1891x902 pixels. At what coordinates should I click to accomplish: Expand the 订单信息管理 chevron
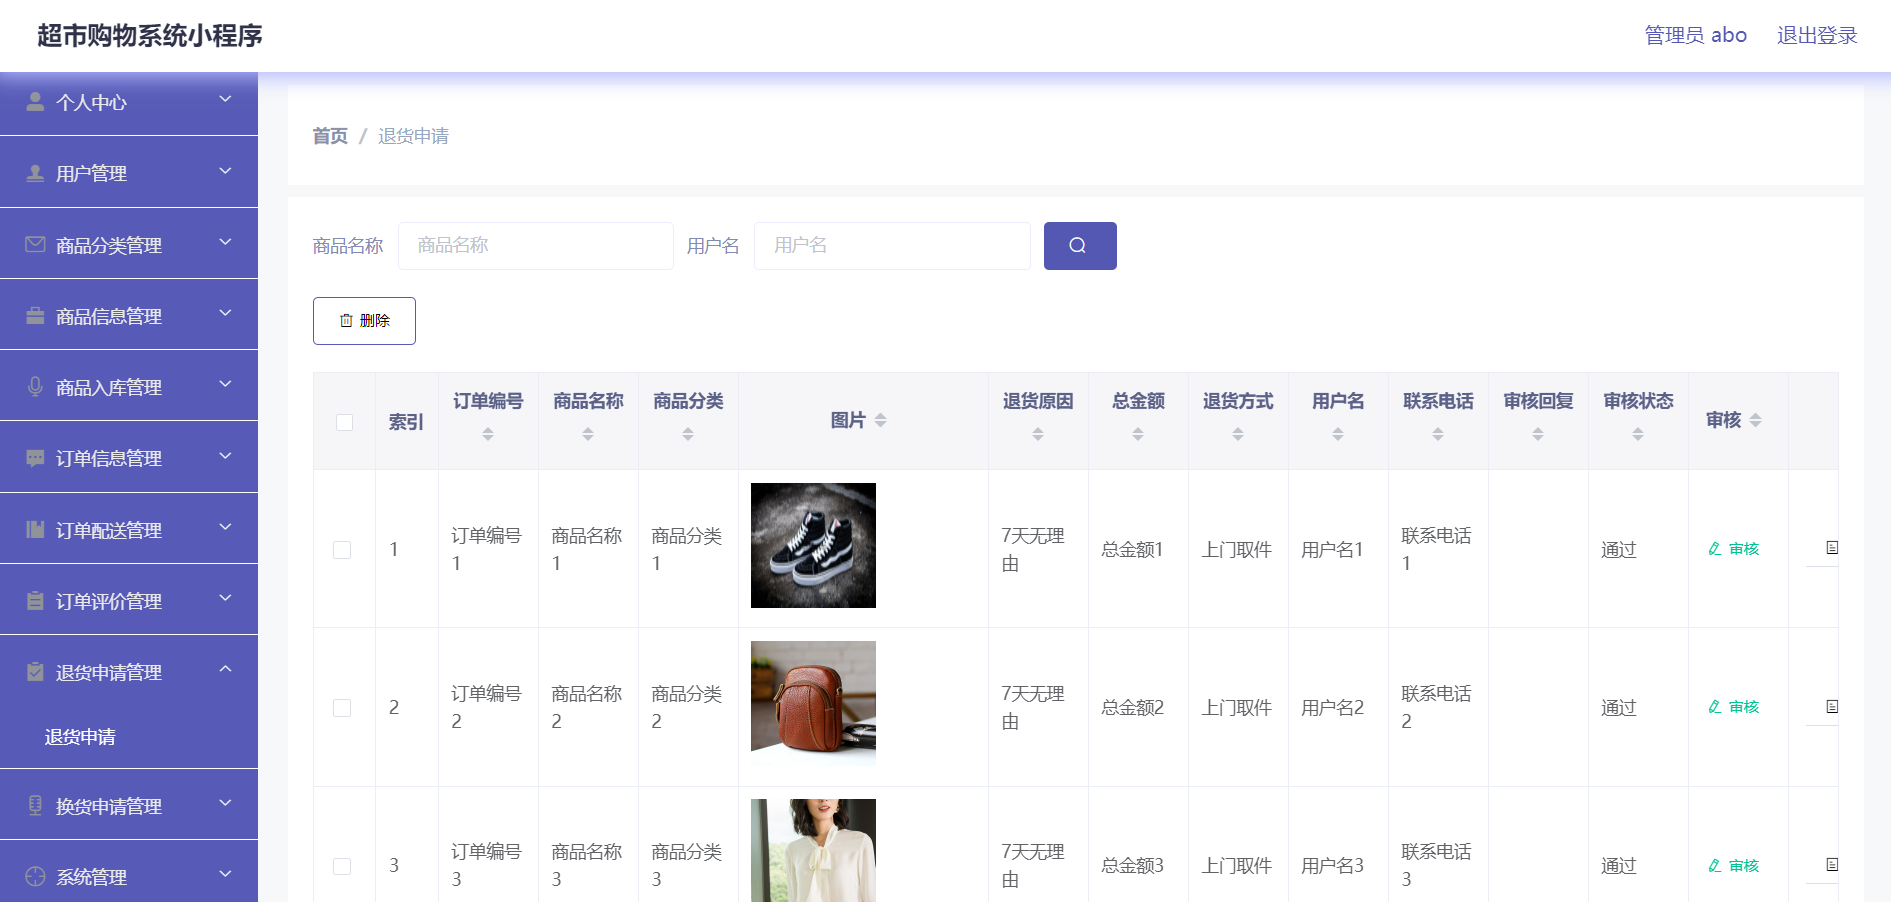coord(225,456)
